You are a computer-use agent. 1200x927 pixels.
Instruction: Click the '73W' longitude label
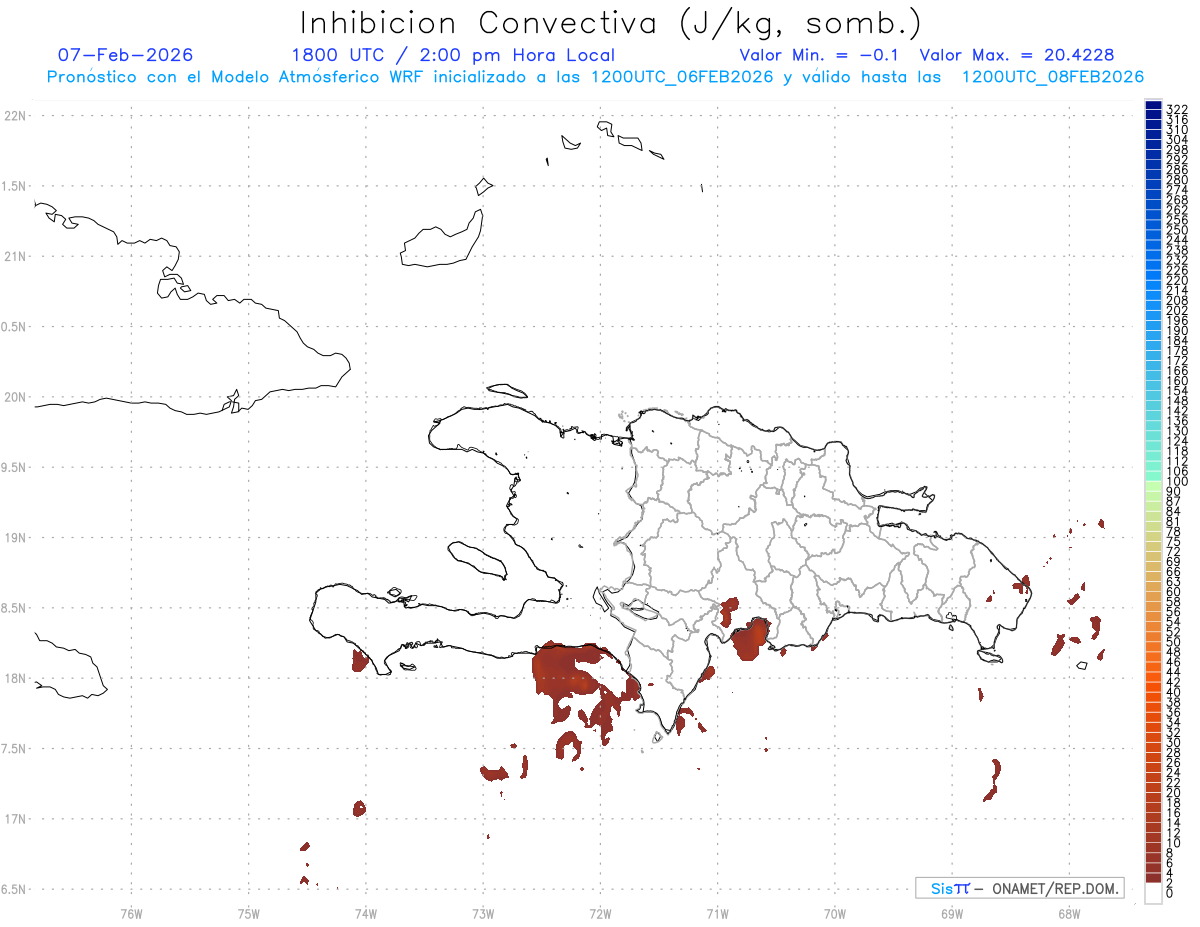(483, 913)
